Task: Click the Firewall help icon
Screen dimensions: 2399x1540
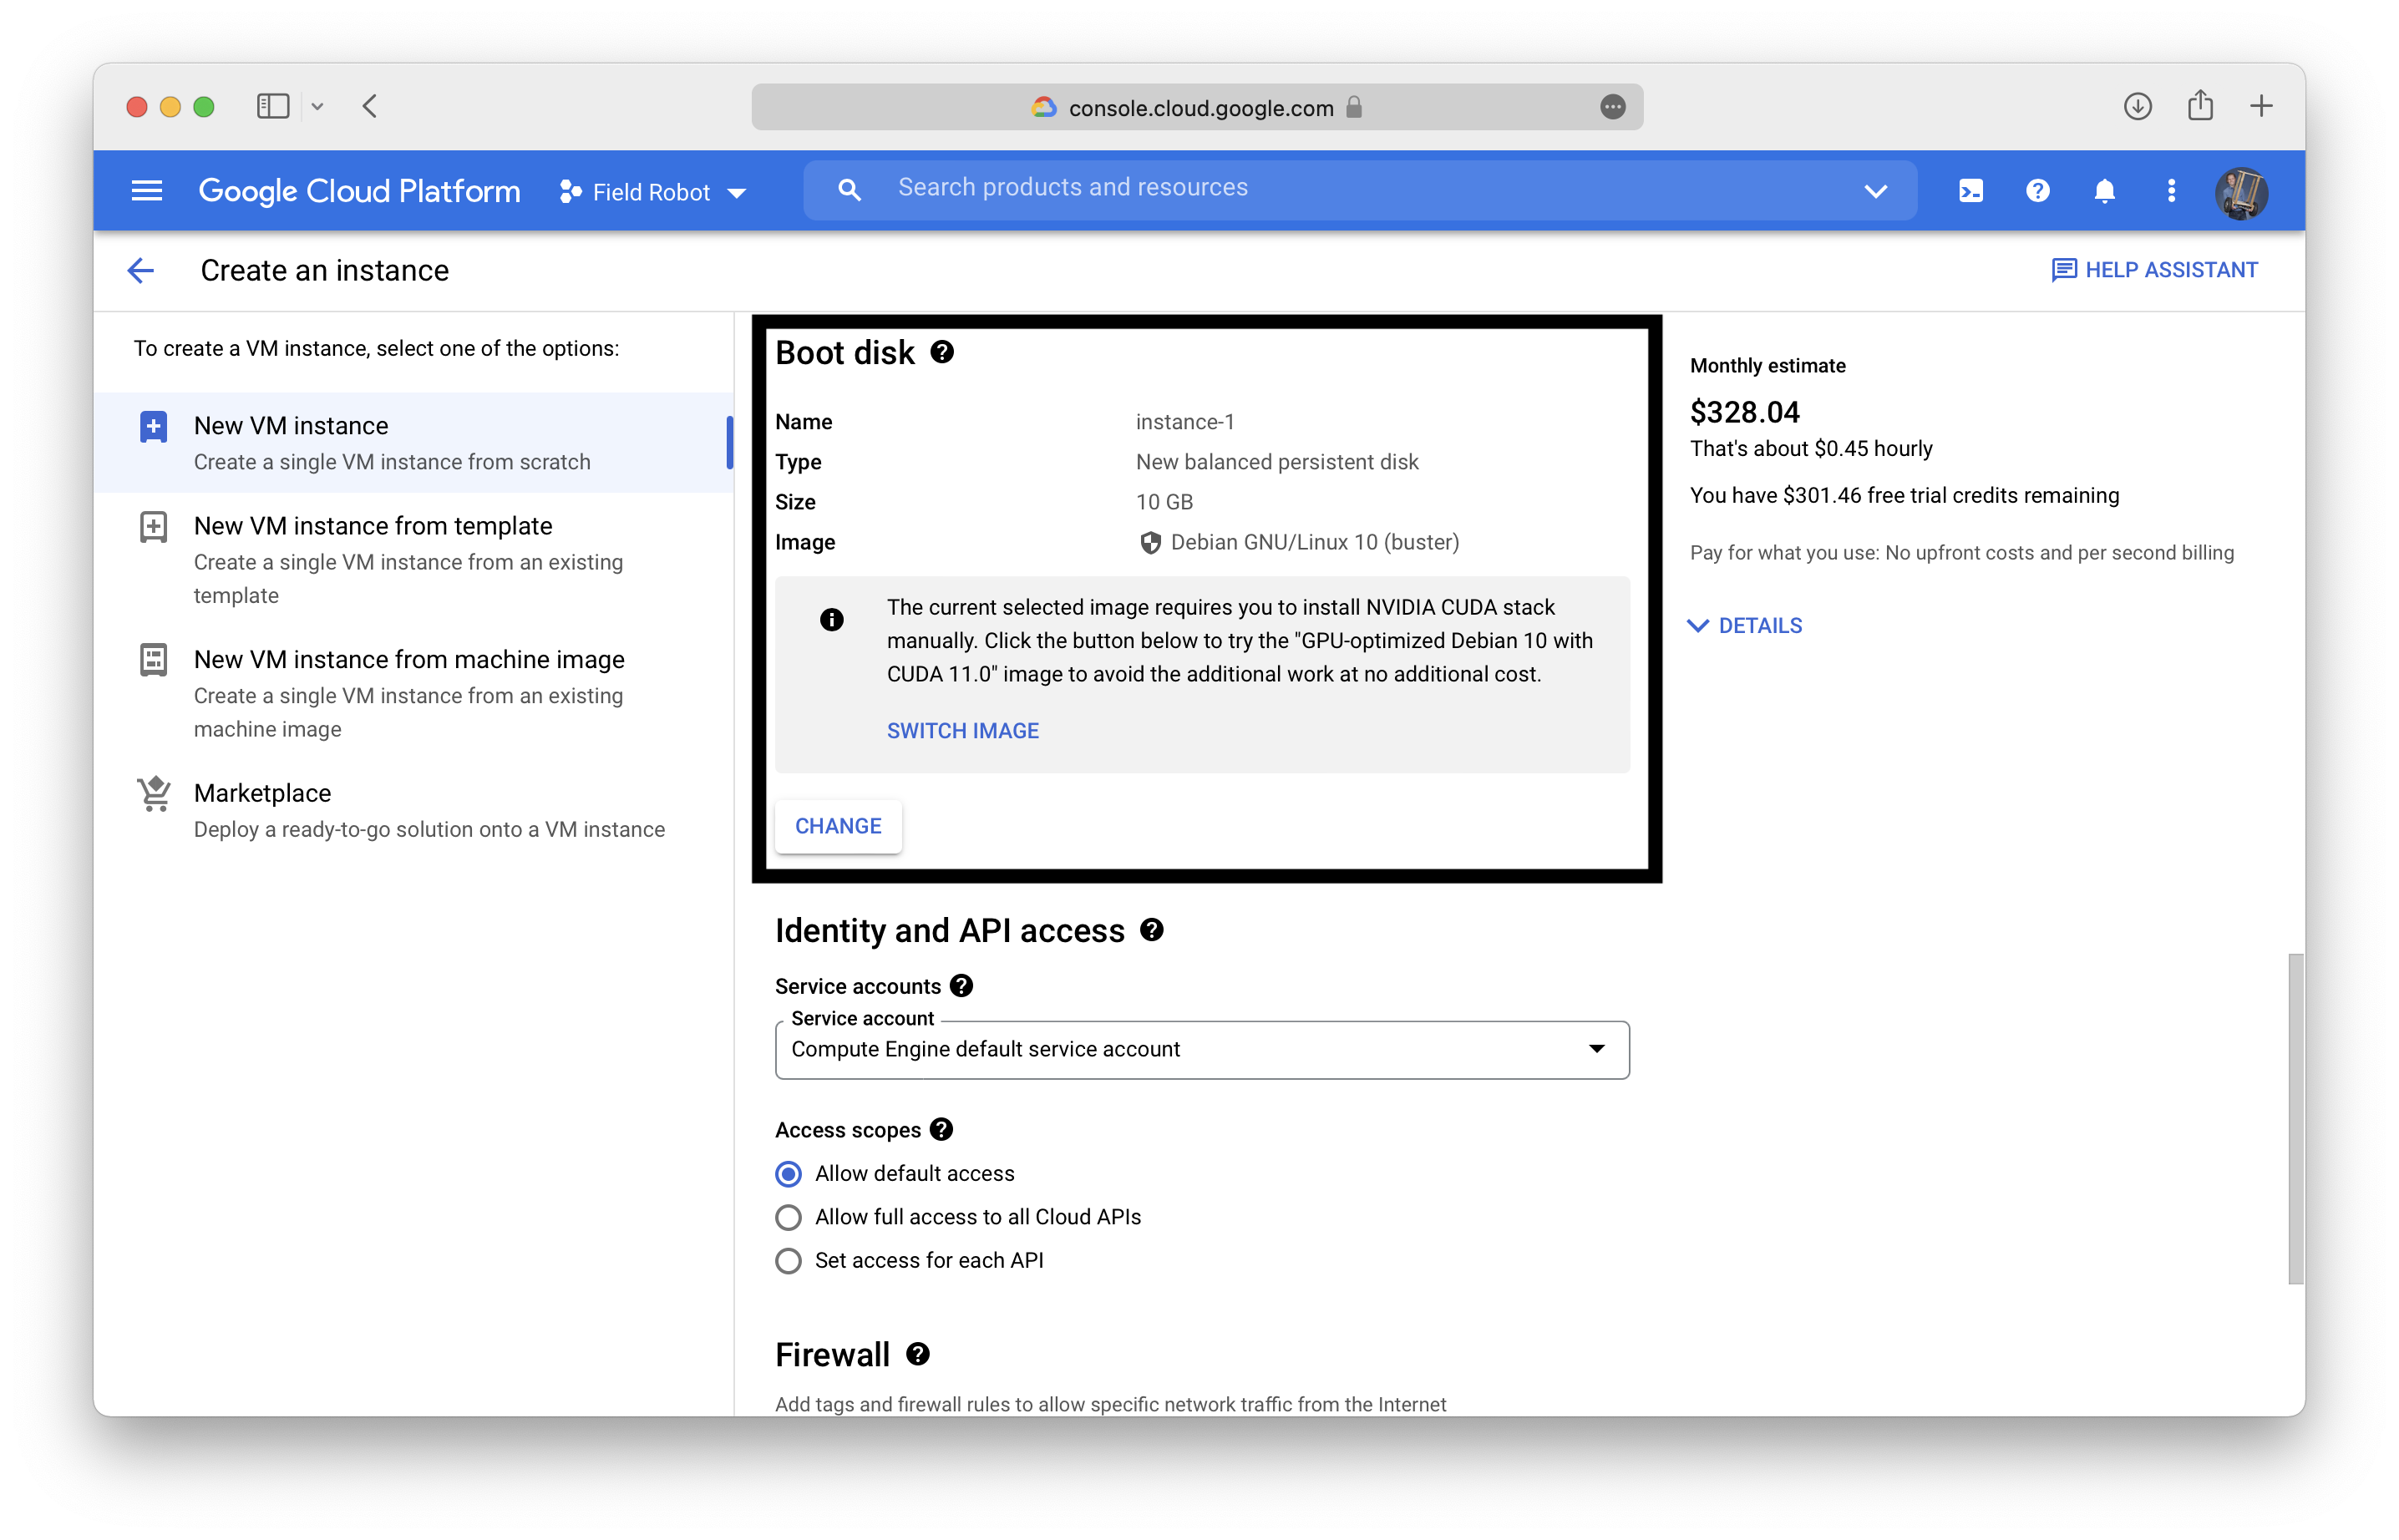Action: pyautogui.click(x=917, y=1354)
